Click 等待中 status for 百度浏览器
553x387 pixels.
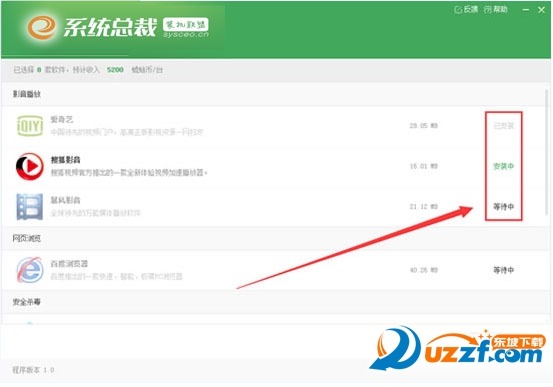[x=504, y=270]
